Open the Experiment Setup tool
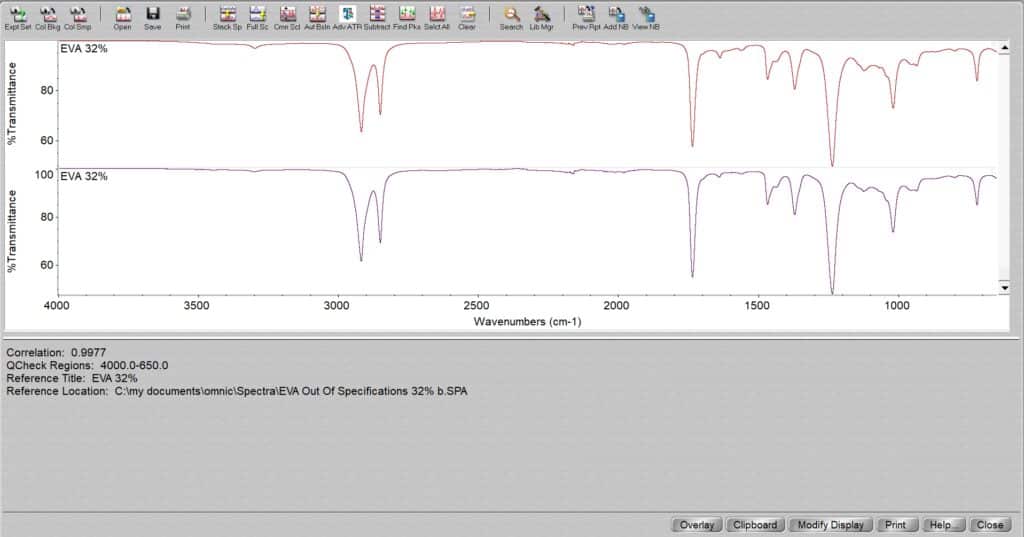The height and width of the screenshot is (537, 1024). click(x=18, y=16)
